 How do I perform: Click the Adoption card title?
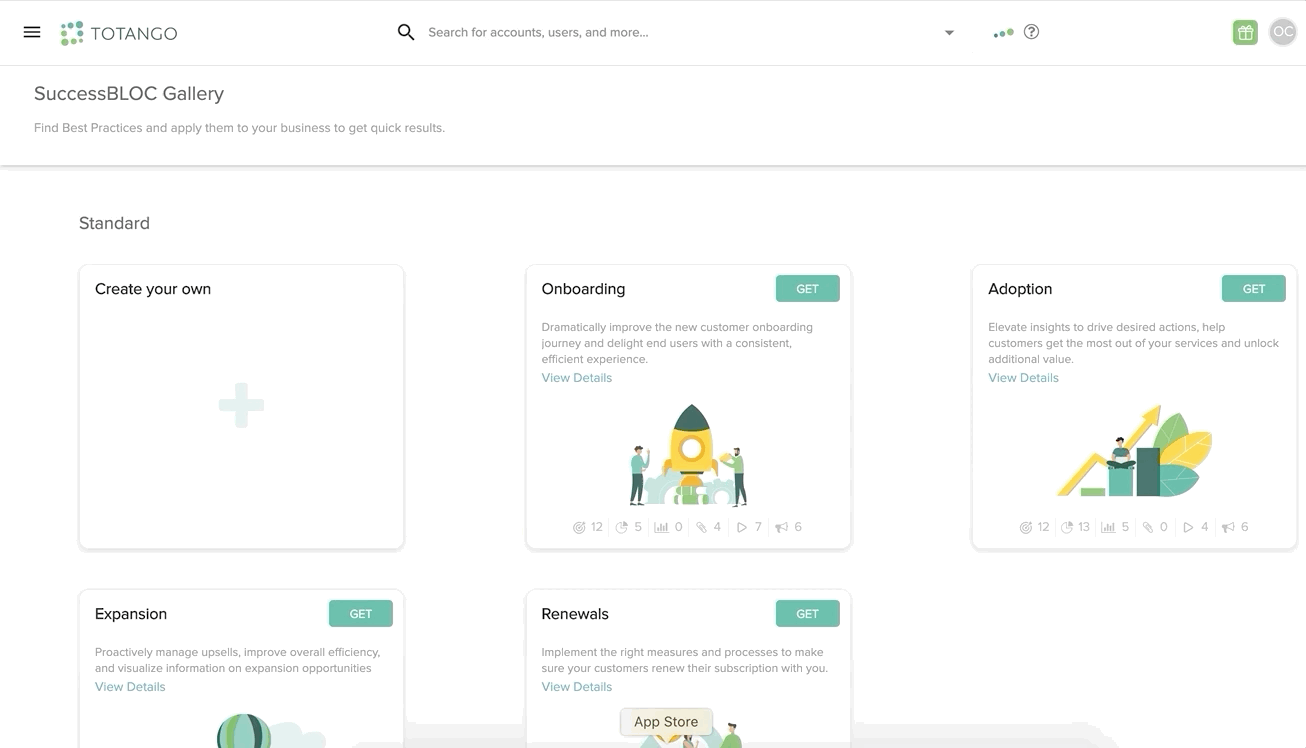1020,289
